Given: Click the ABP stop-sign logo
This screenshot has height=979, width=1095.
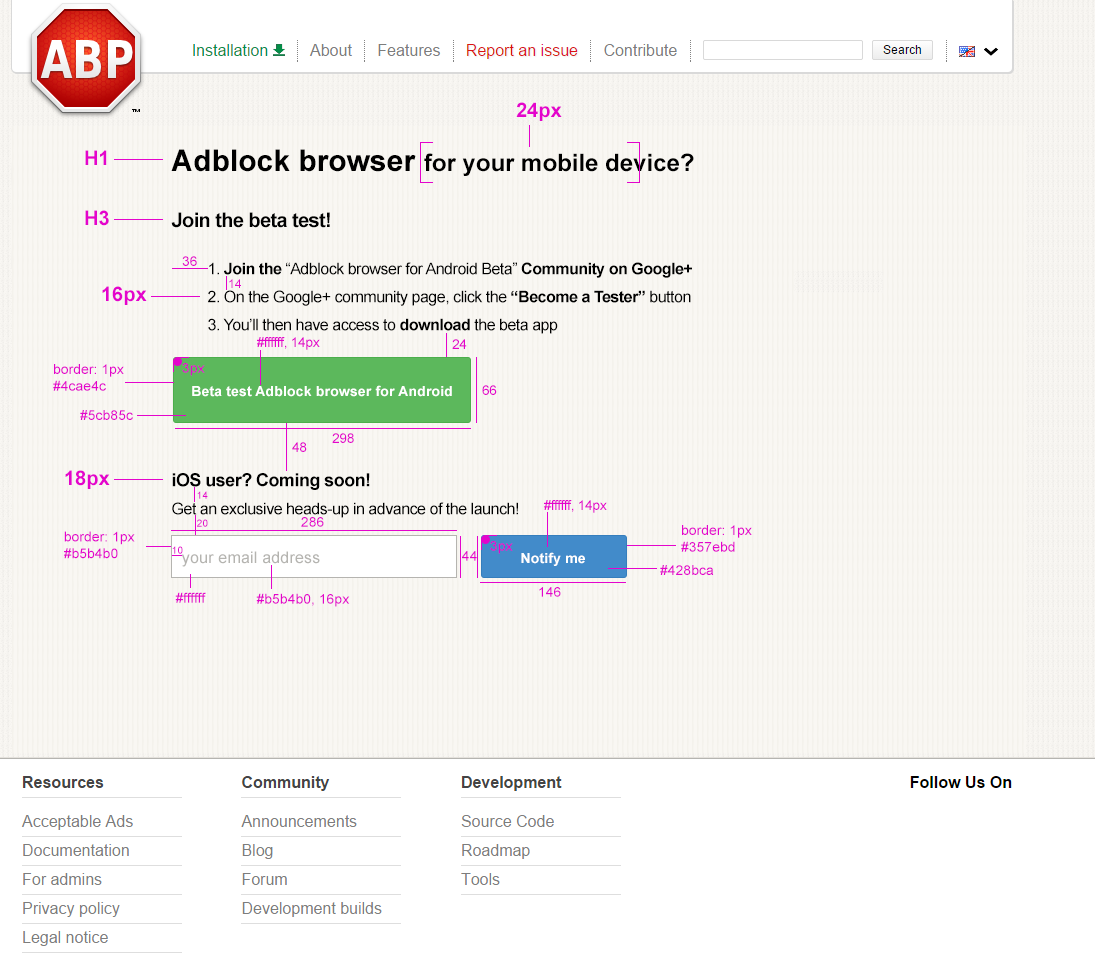Looking at the screenshot, I should click(x=87, y=59).
